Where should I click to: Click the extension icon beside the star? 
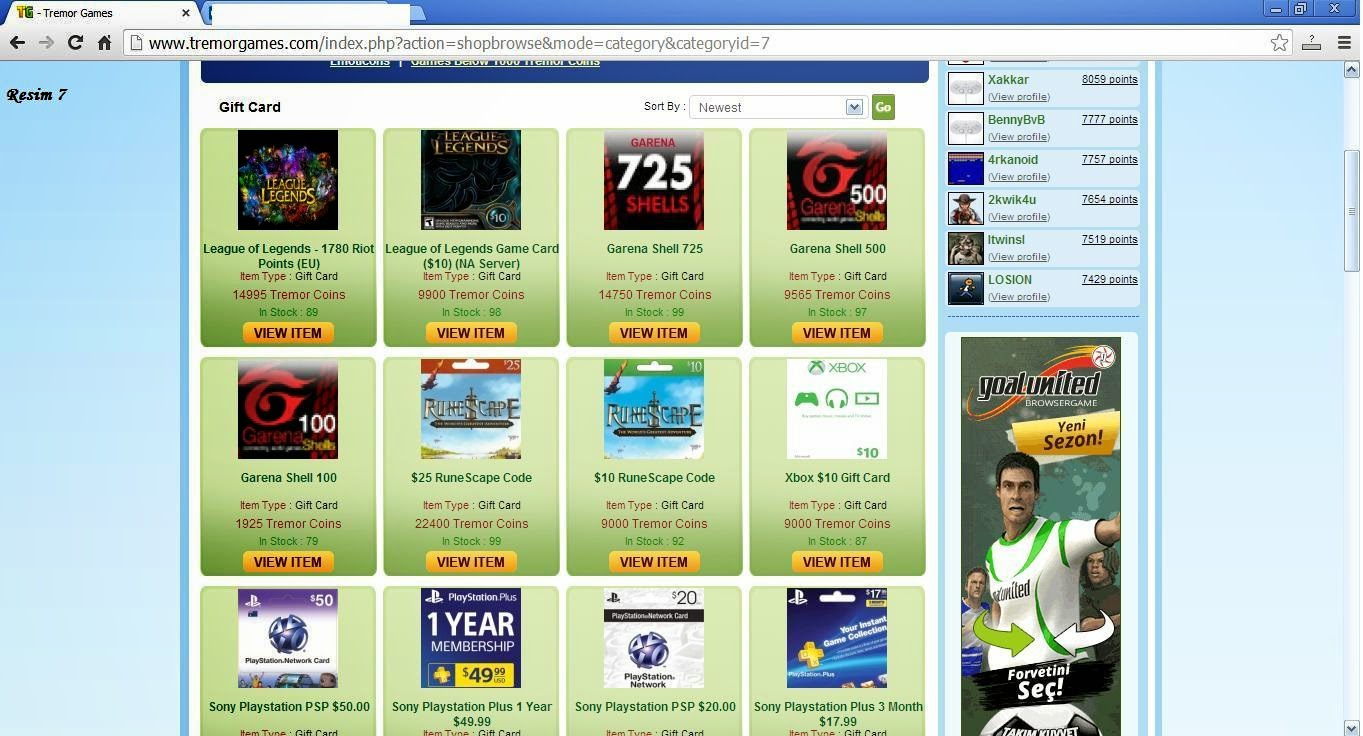pos(1312,42)
